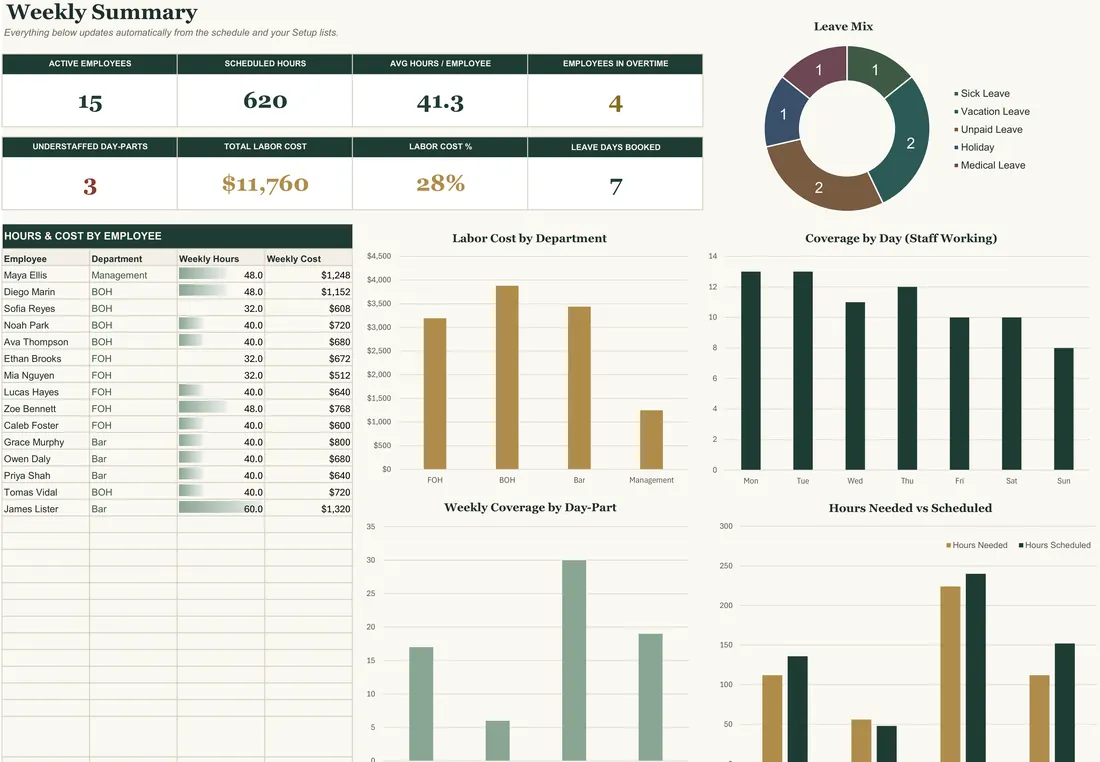Select the Employees in Overtime value 4

click(x=615, y=103)
